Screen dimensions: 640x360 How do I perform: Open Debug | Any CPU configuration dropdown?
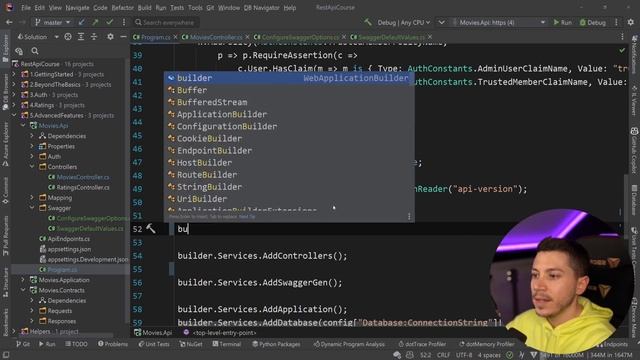coord(403,22)
